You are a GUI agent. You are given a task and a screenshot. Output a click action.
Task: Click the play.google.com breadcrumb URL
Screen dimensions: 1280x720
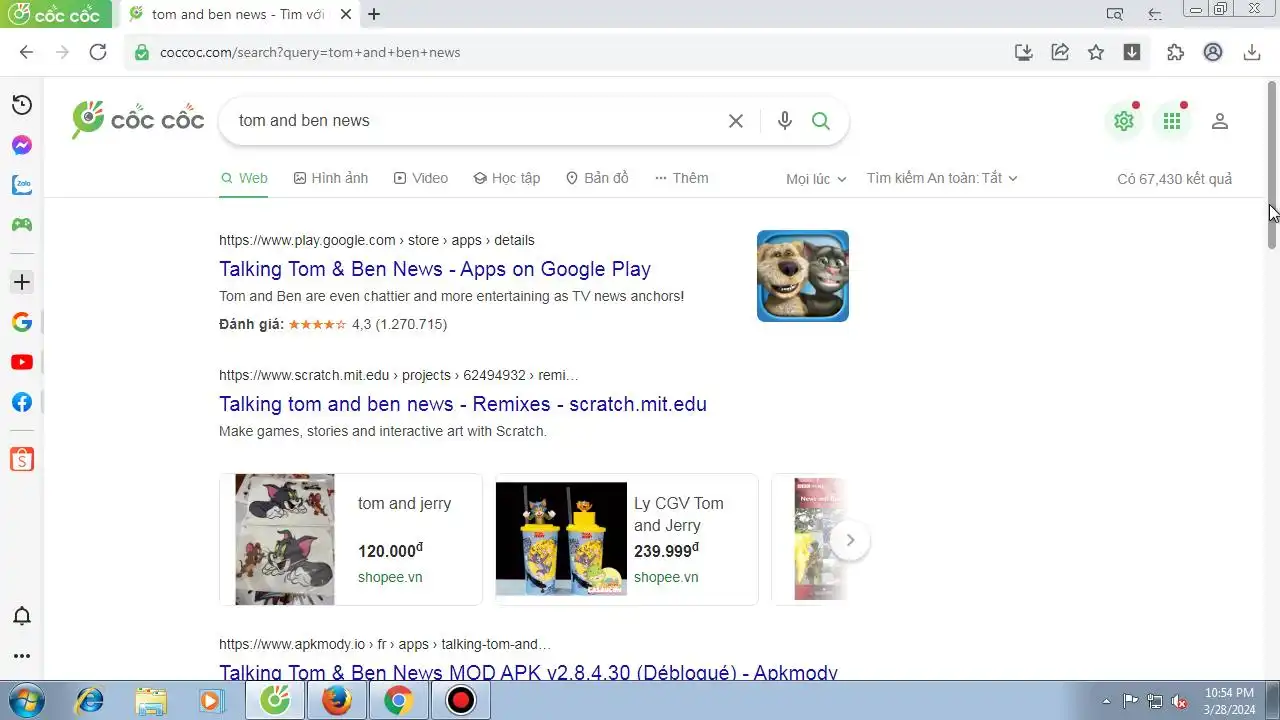376,240
